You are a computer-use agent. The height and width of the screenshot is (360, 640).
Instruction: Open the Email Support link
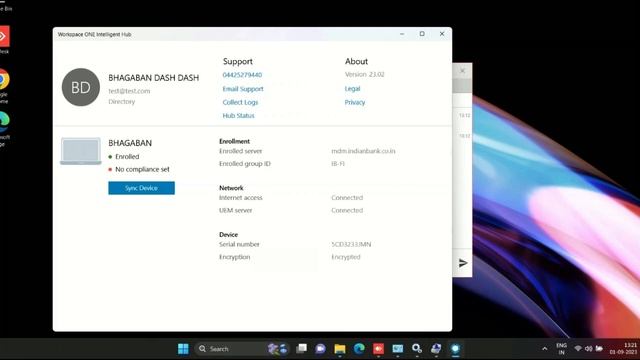tap(243, 89)
